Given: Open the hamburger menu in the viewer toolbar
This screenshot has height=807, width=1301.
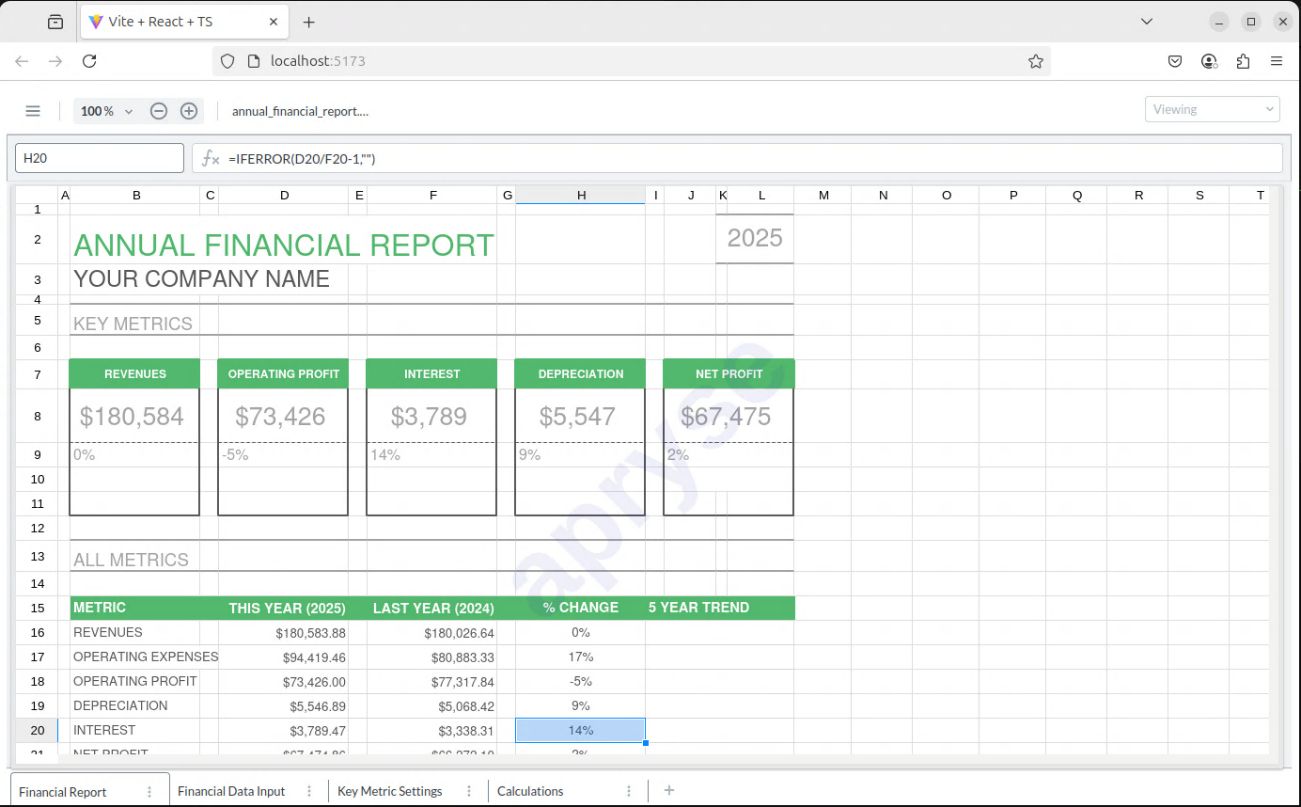Looking at the screenshot, I should pyautogui.click(x=33, y=110).
